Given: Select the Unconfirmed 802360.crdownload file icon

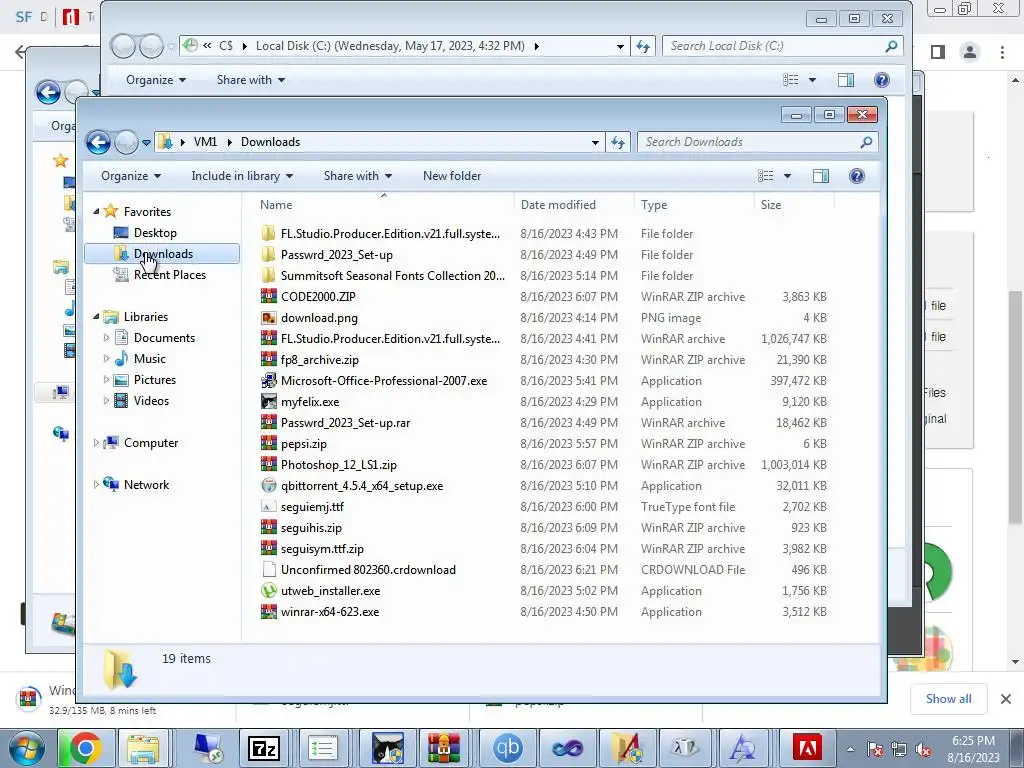Looking at the screenshot, I should pyautogui.click(x=268, y=570).
